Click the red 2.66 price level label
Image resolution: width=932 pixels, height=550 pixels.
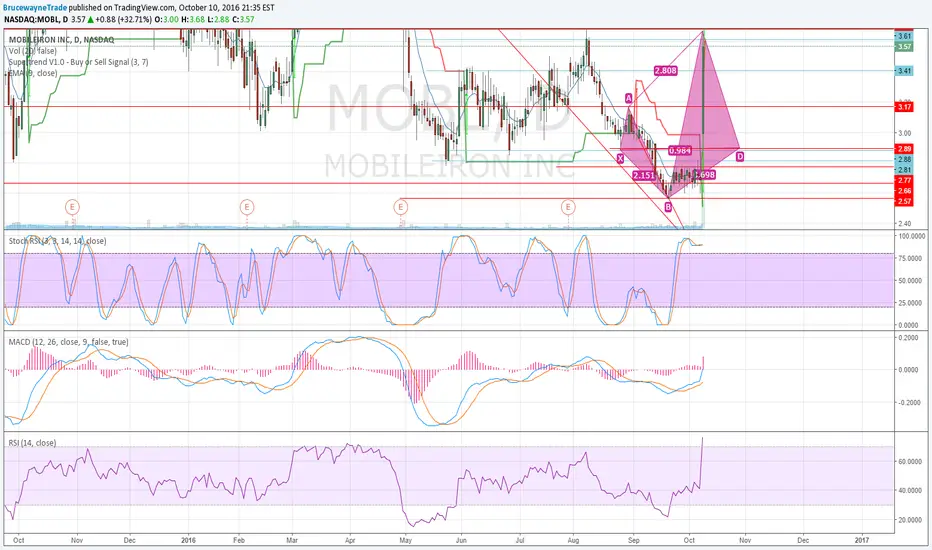point(904,191)
